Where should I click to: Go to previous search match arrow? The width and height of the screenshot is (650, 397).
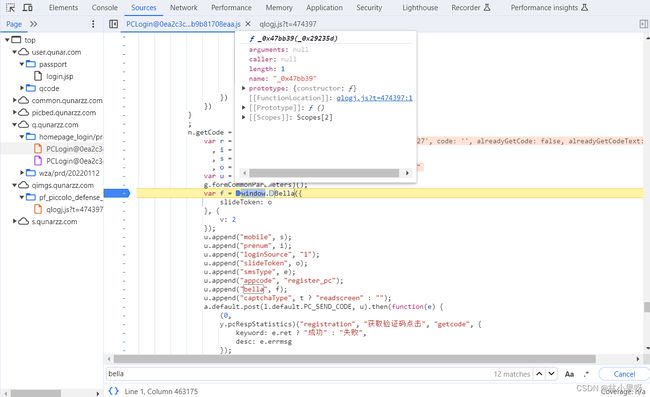tap(539, 374)
